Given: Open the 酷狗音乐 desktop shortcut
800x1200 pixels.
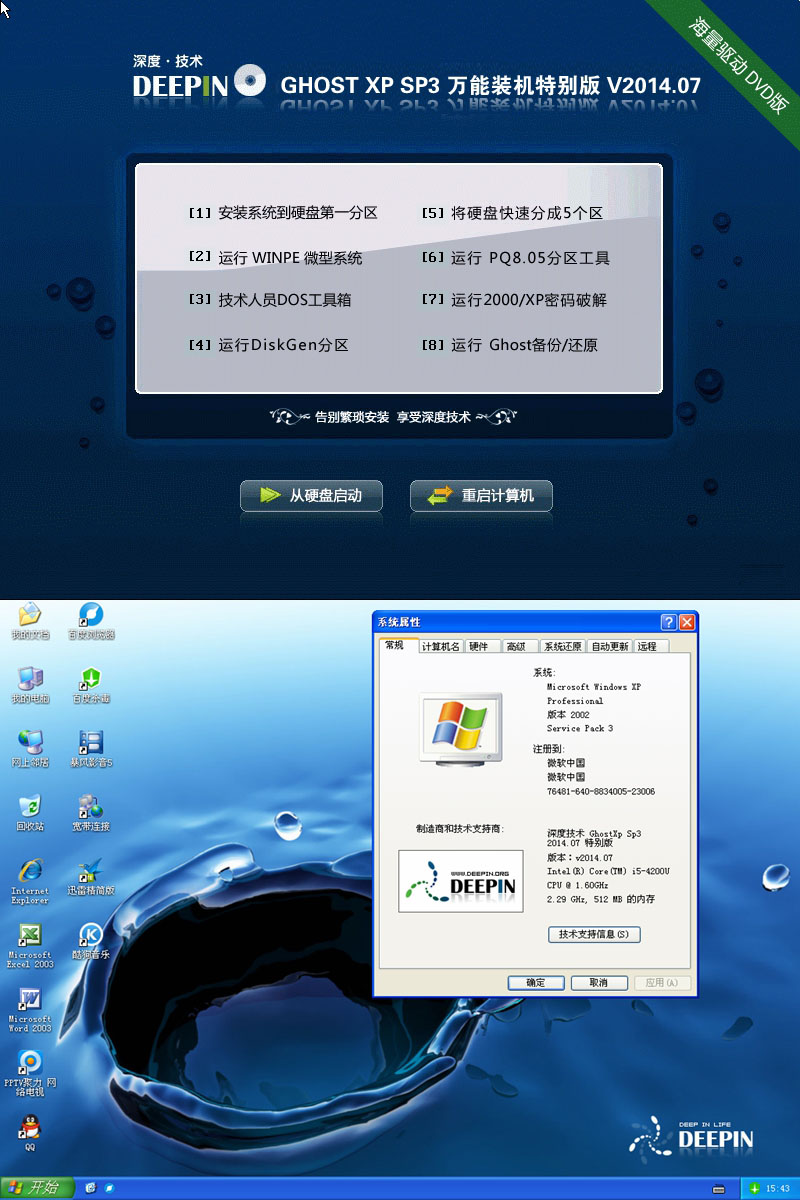Looking at the screenshot, I should (91, 942).
